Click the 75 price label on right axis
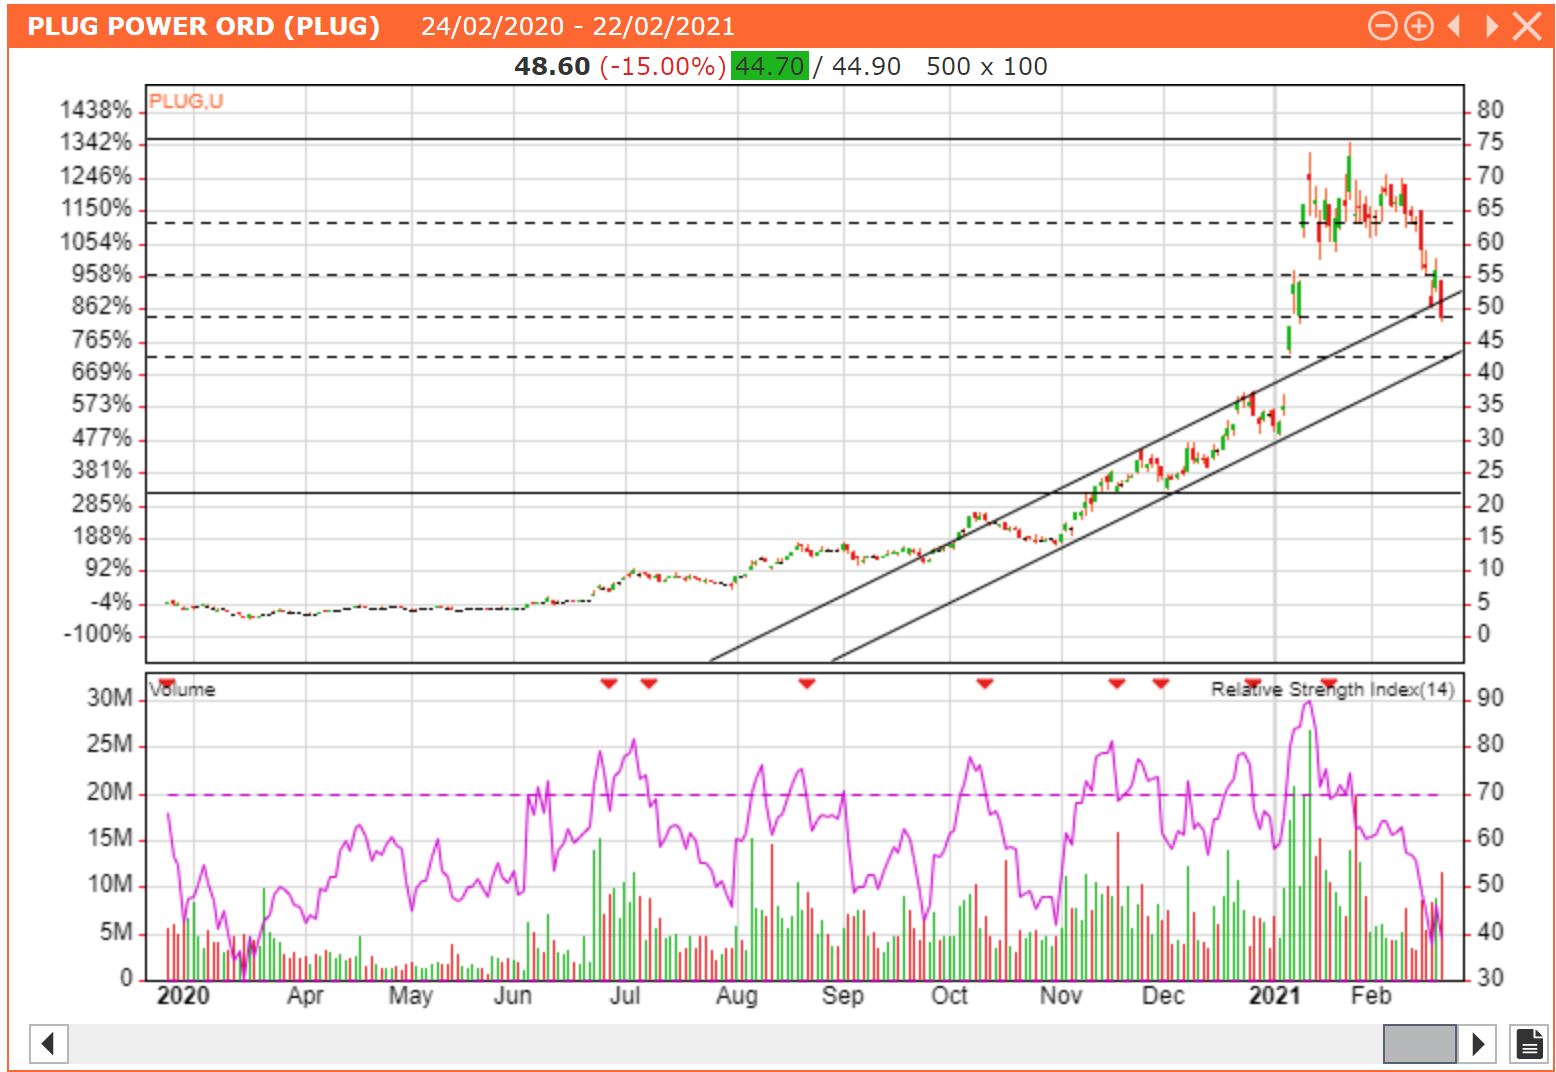 [1490, 142]
